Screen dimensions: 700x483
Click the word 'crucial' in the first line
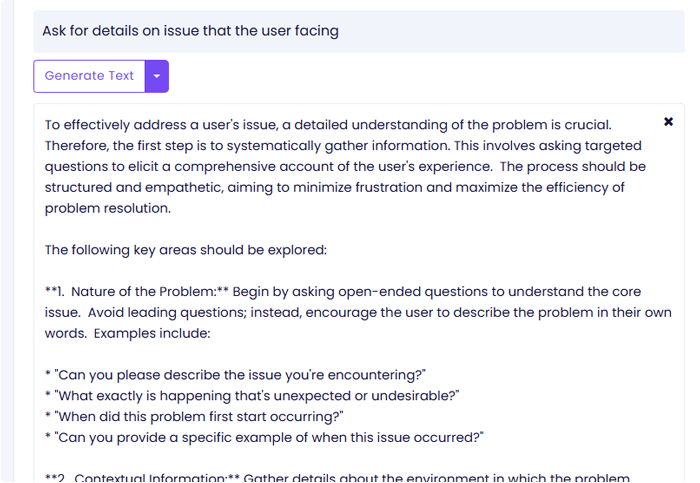(x=585, y=125)
